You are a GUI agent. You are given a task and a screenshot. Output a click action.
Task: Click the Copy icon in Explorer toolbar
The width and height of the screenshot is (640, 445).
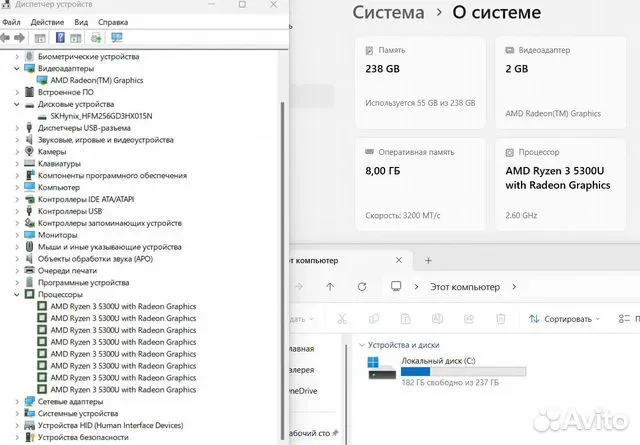click(x=373, y=318)
